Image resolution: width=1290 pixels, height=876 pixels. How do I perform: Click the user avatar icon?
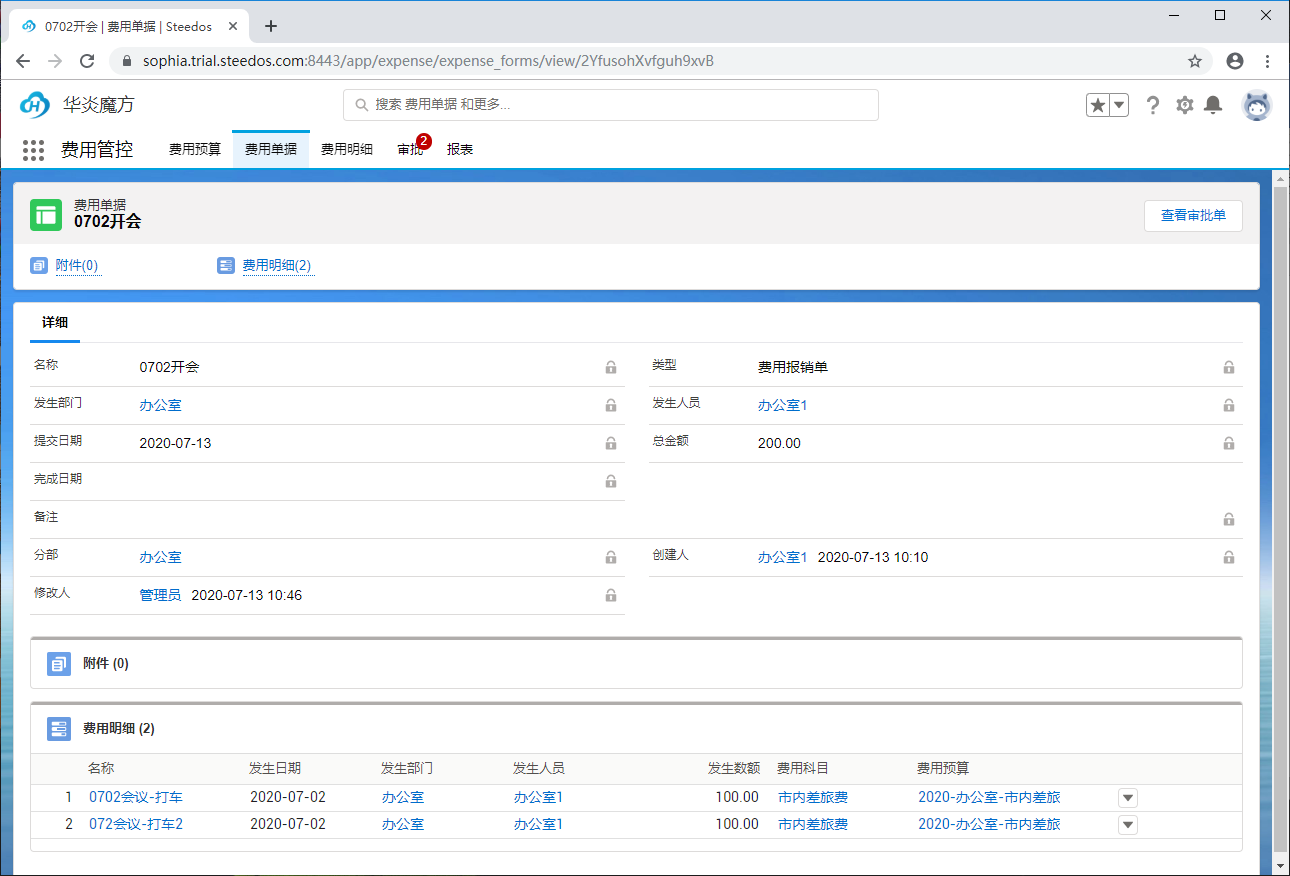click(x=1256, y=104)
